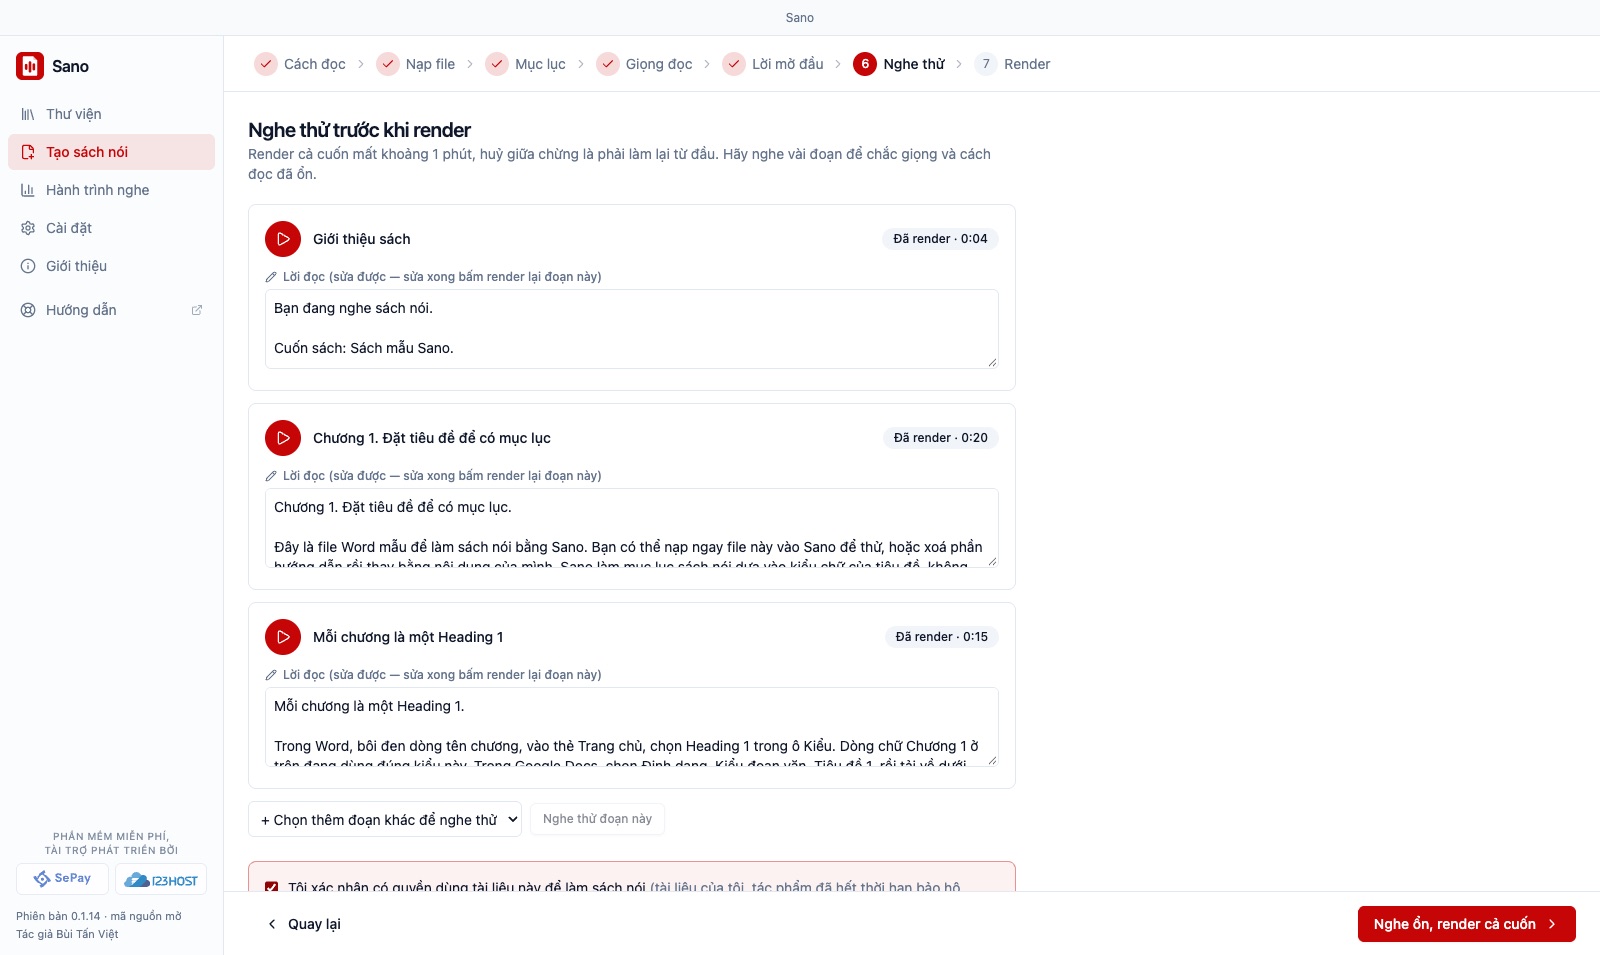Click the pencil icon in Giới thiệu sách card
This screenshot has width=1600, height=955.
coord(271,277)
